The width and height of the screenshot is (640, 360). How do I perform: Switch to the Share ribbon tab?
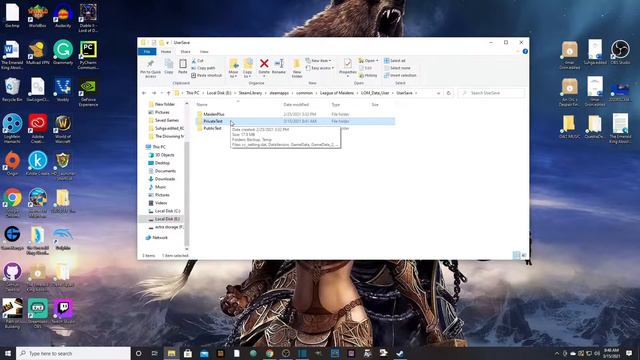coord(185,51)
